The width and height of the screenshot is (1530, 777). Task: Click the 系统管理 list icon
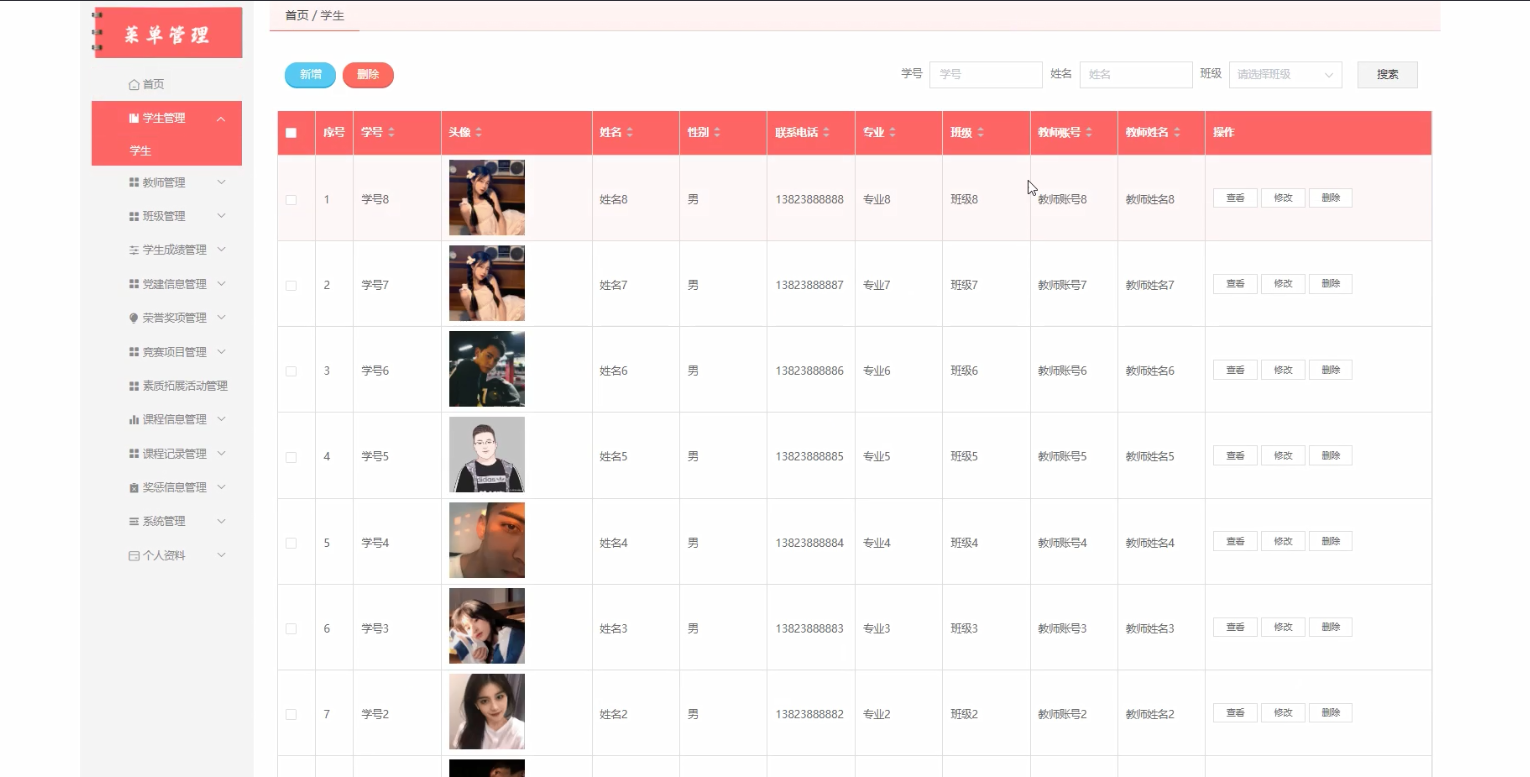134,521
